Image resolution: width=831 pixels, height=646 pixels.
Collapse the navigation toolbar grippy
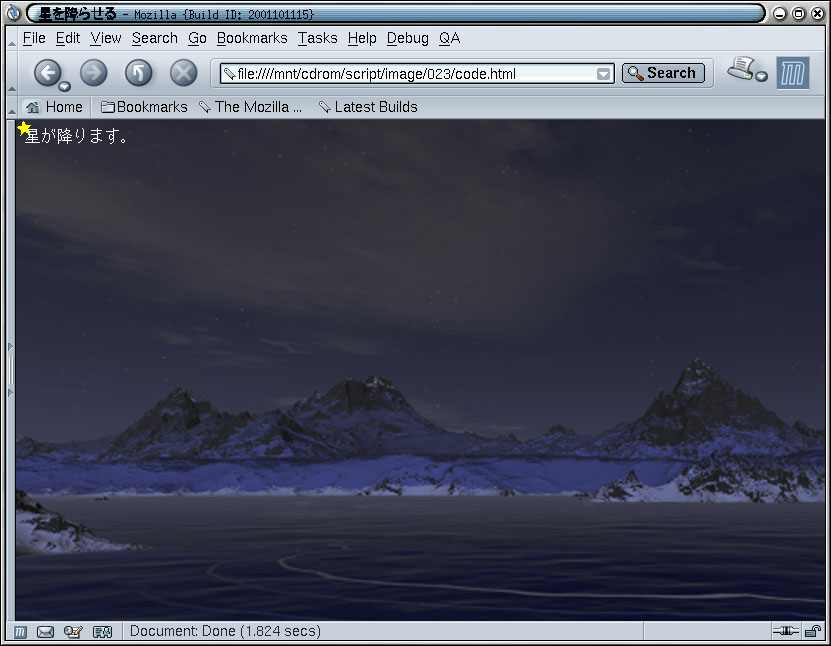[12, 73]
